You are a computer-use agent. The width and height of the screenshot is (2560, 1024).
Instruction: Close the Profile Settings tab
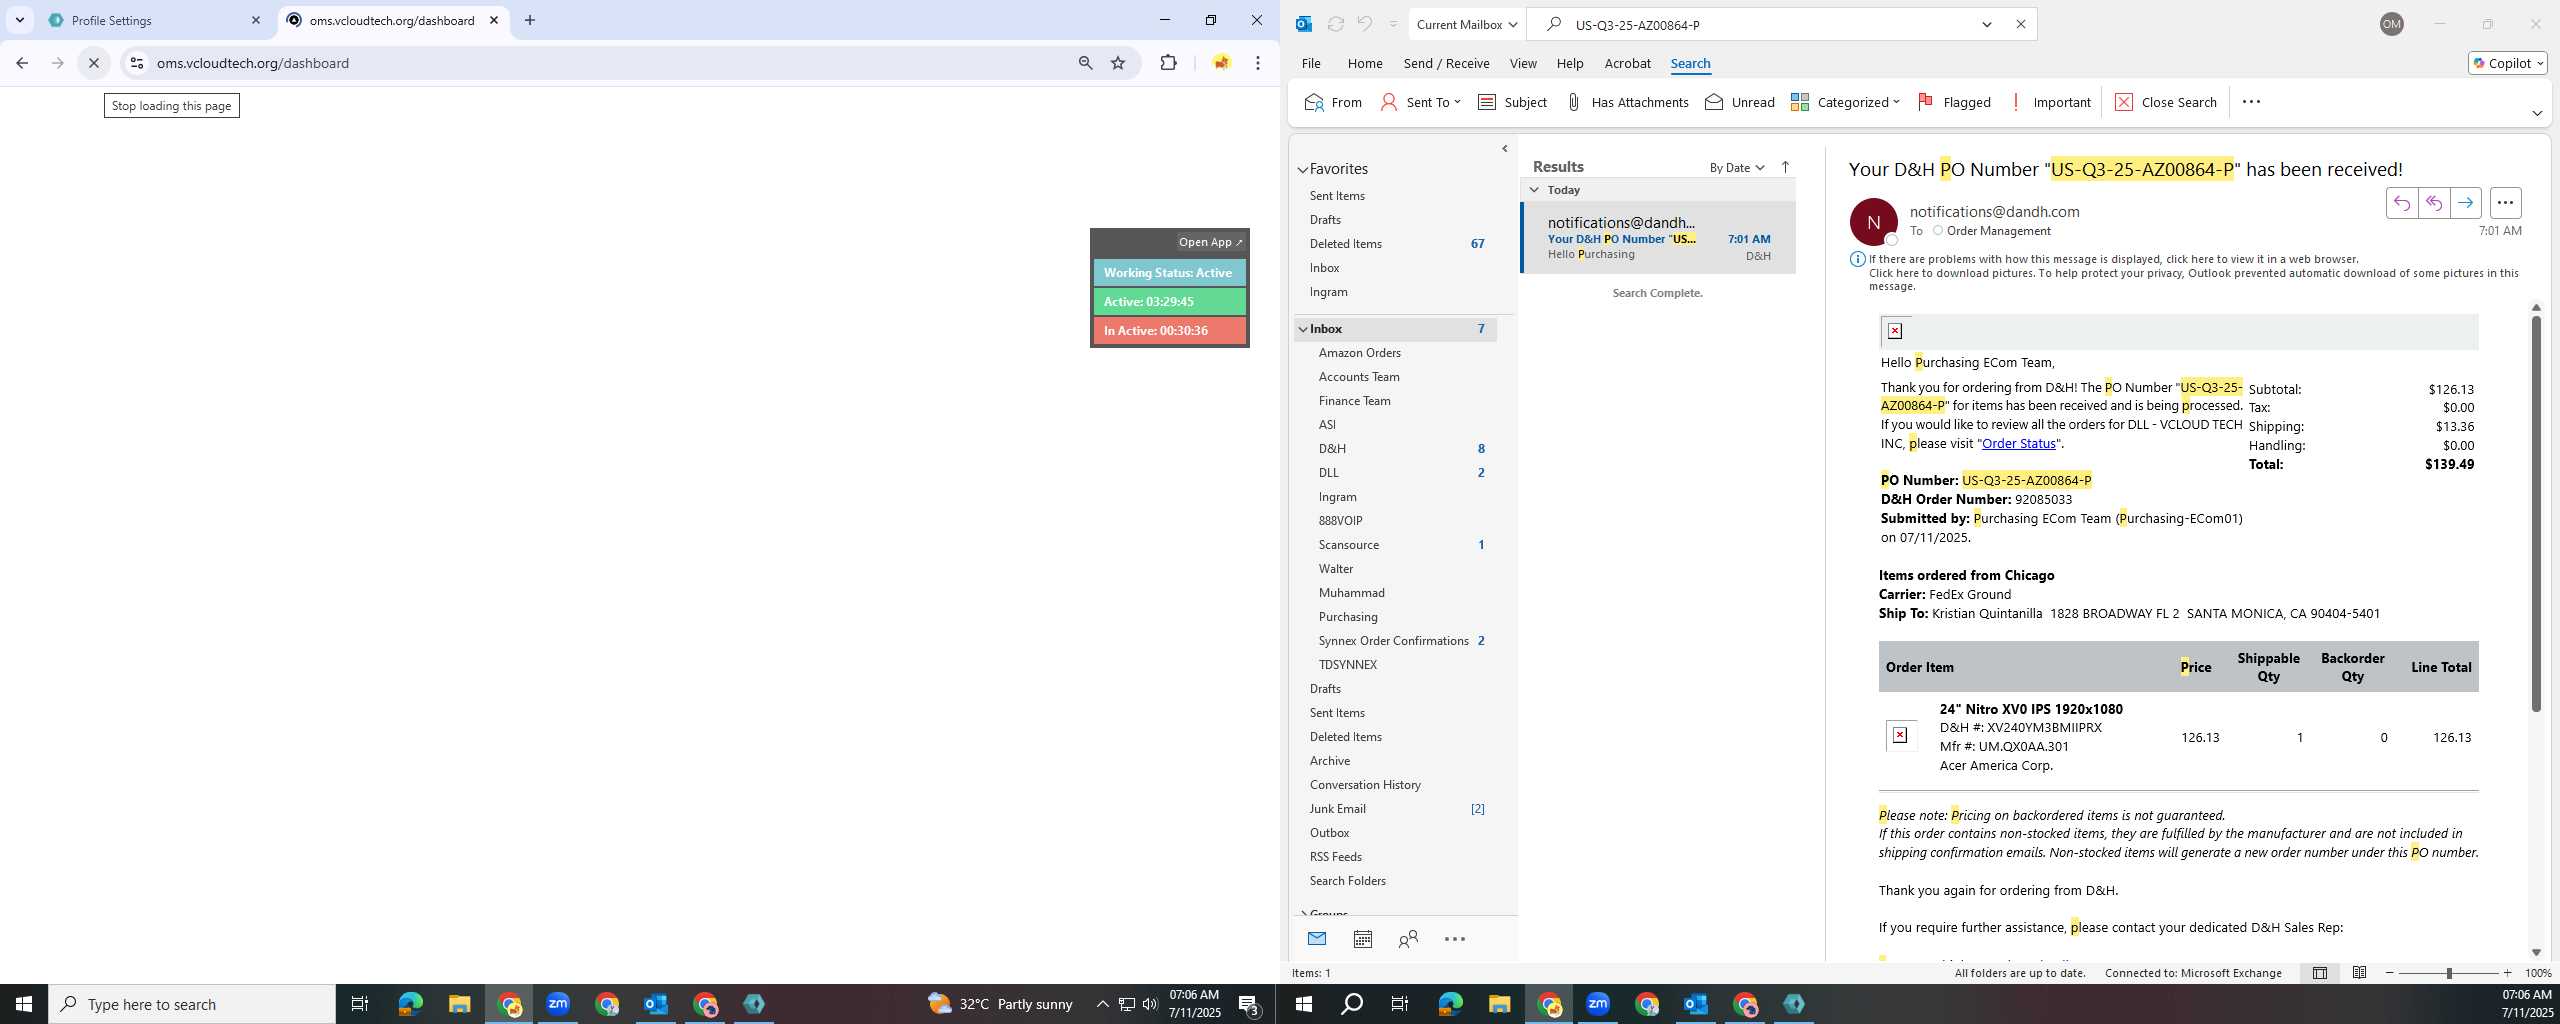[255, 20]
